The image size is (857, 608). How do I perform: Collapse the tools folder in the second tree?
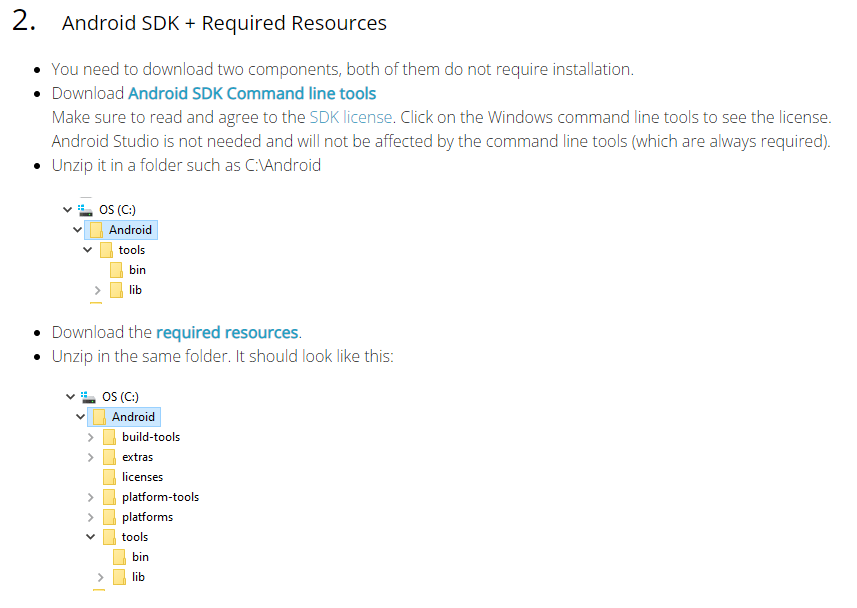(90, 537)
